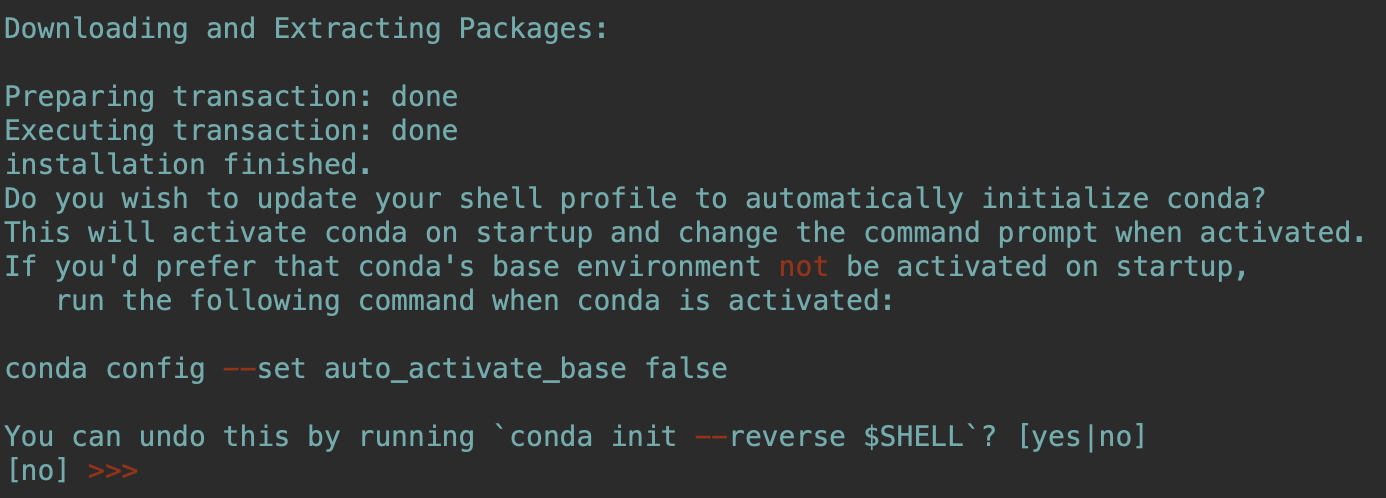Click "conda config" at the command start
Image resolution: width=1386 pixels, height=498 pixels.
coord(105,369)
